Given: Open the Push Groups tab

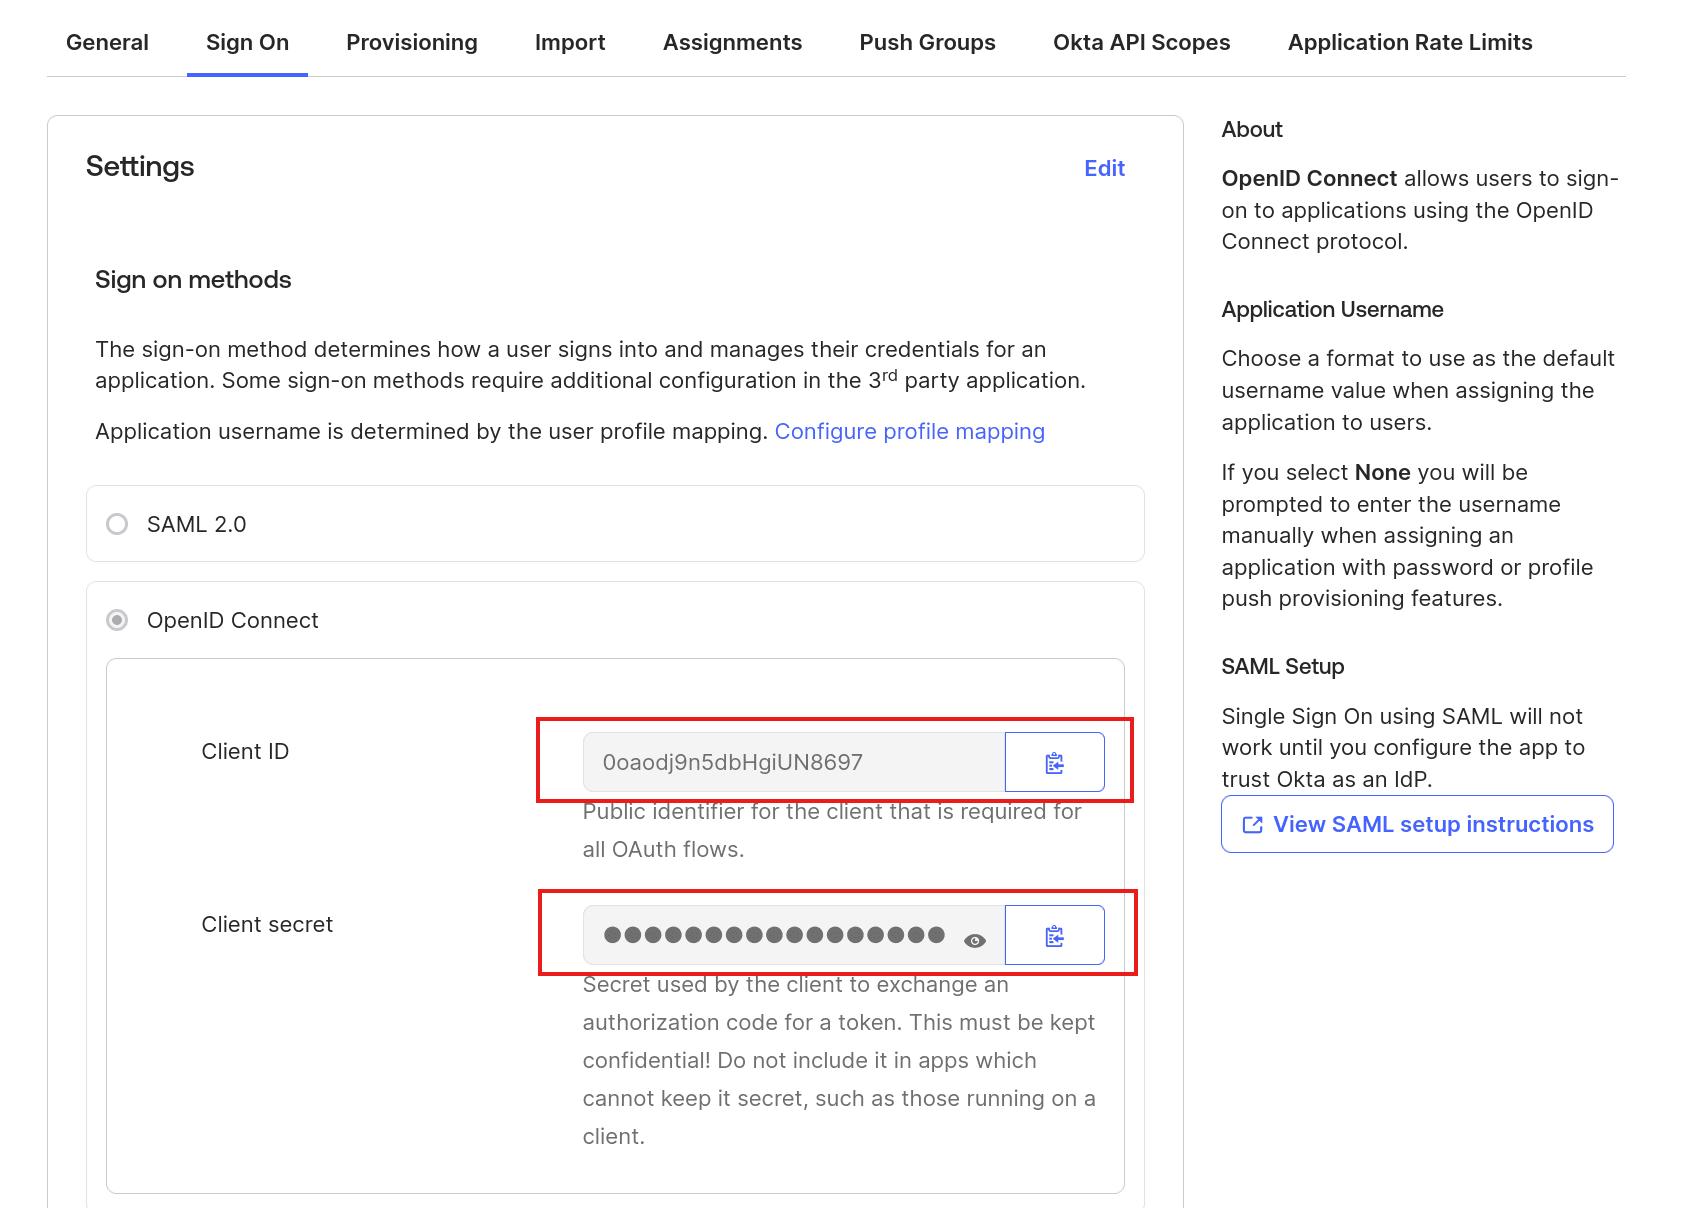Looking at the screenshot, I should pos(927,42).
